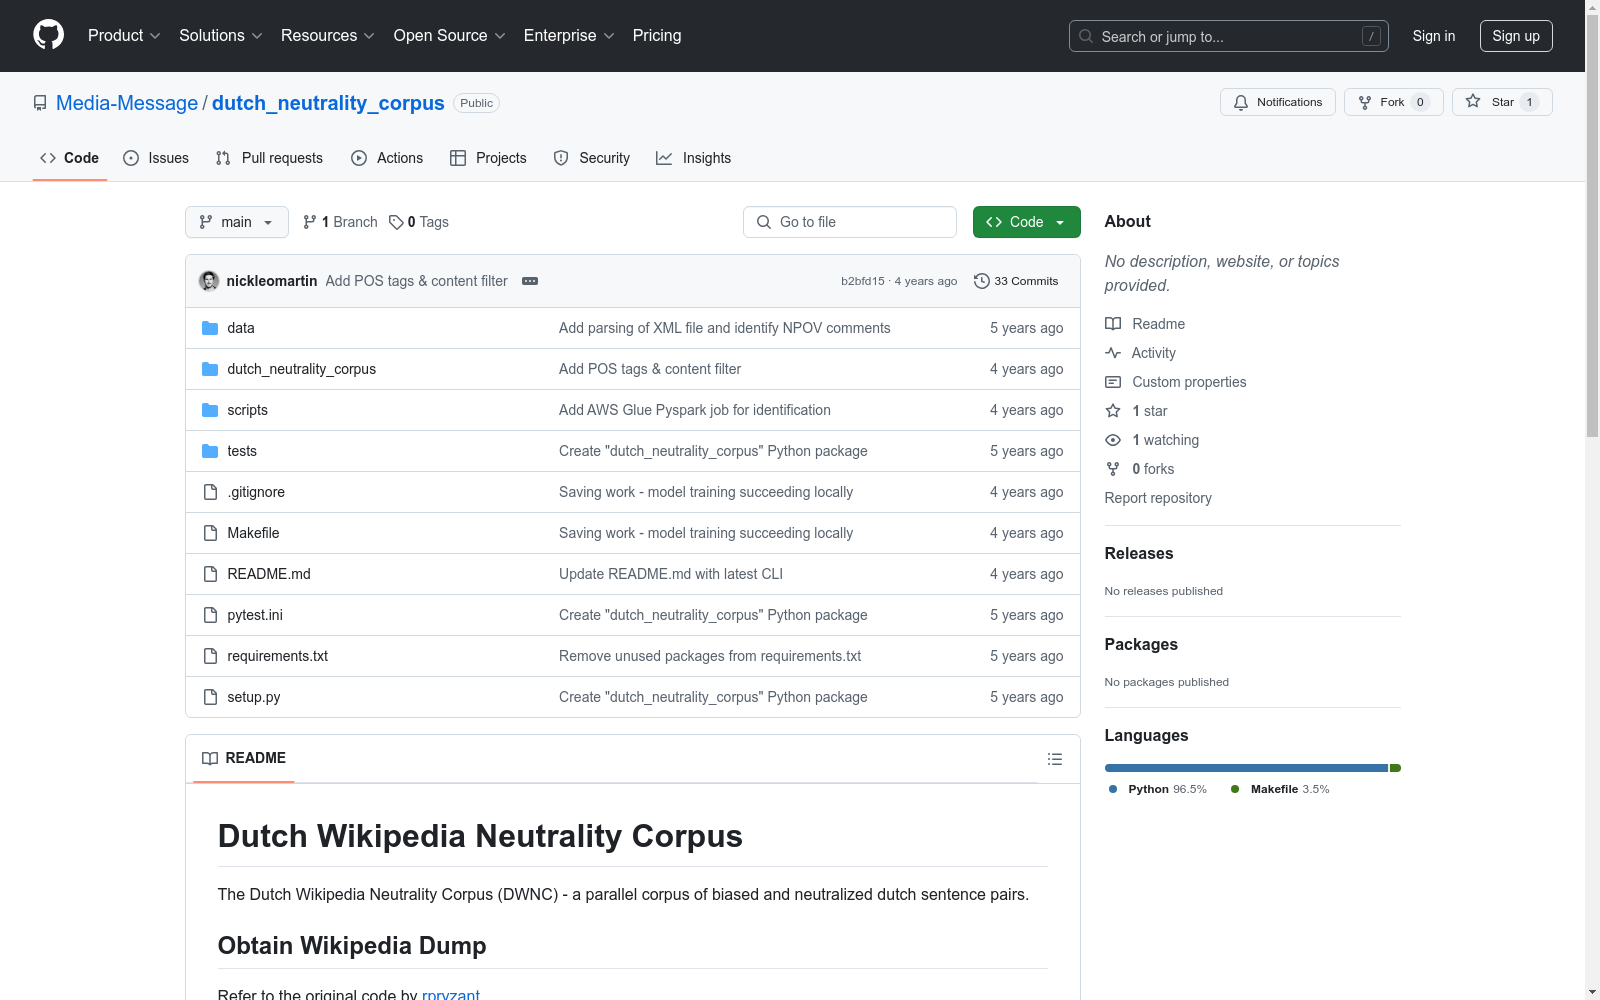Image resolution: width=1600 pixels, height=1000 pixels.
Task: Focus the Go to file input
Action: [x=850, y=222]
